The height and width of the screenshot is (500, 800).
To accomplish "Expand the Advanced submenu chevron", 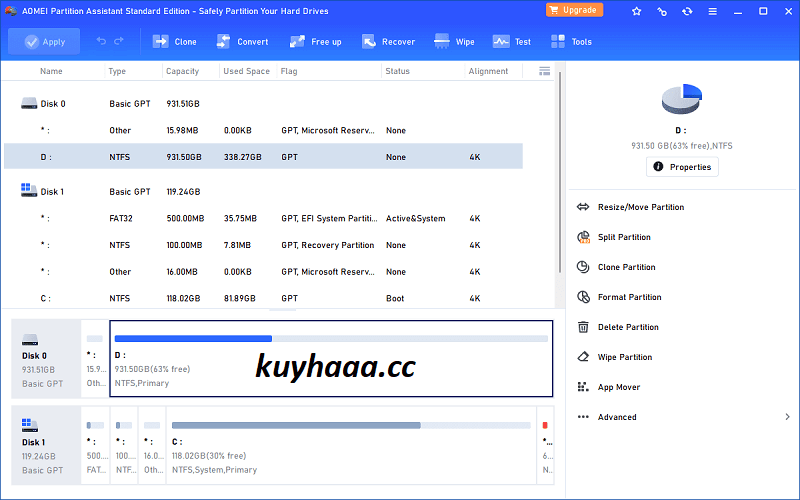I will [x=787, y=417].
